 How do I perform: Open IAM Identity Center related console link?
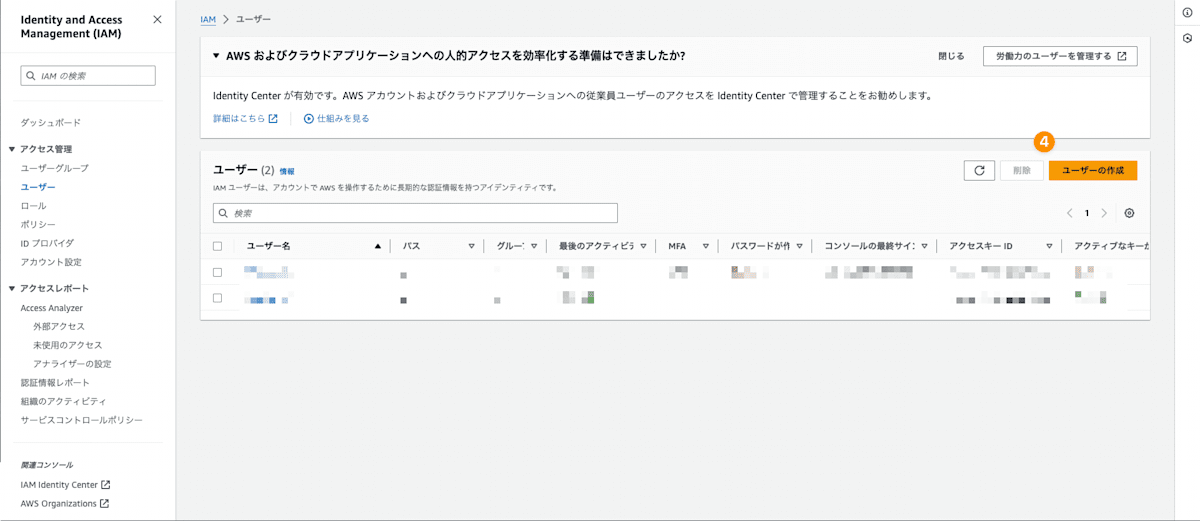pos(59,485)
